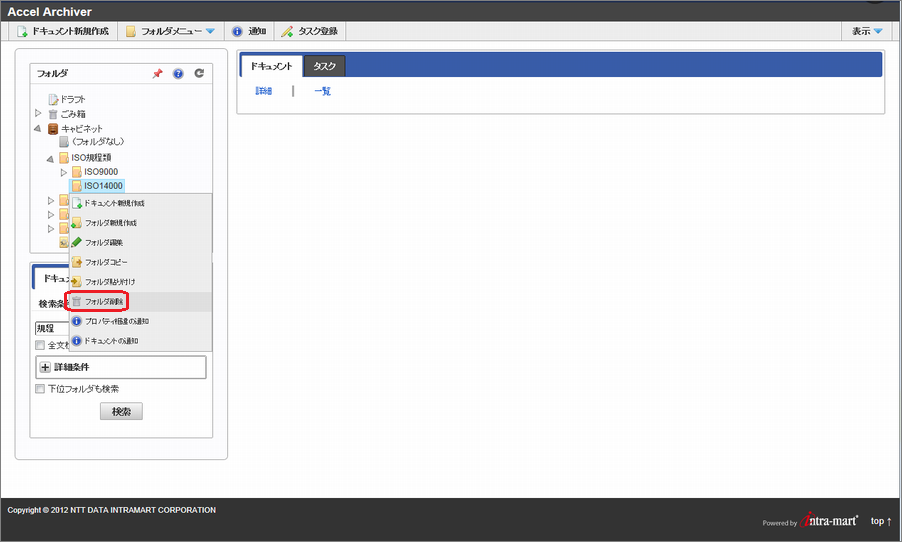This screenshot has width=902, height=542.
Task: Open the フォルダメニュー dropdown arrow
Action: (210, 31)
